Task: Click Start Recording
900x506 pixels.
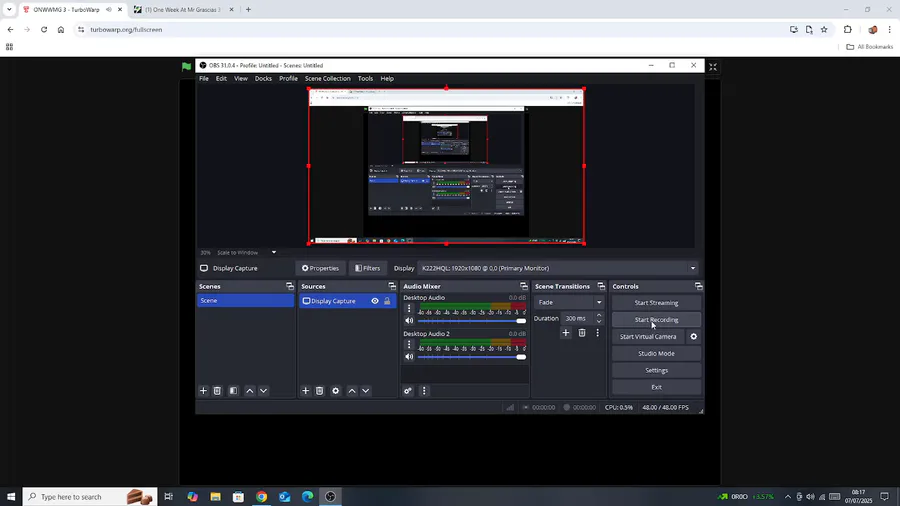Action: pyautogui.click(x=656, y=320)
